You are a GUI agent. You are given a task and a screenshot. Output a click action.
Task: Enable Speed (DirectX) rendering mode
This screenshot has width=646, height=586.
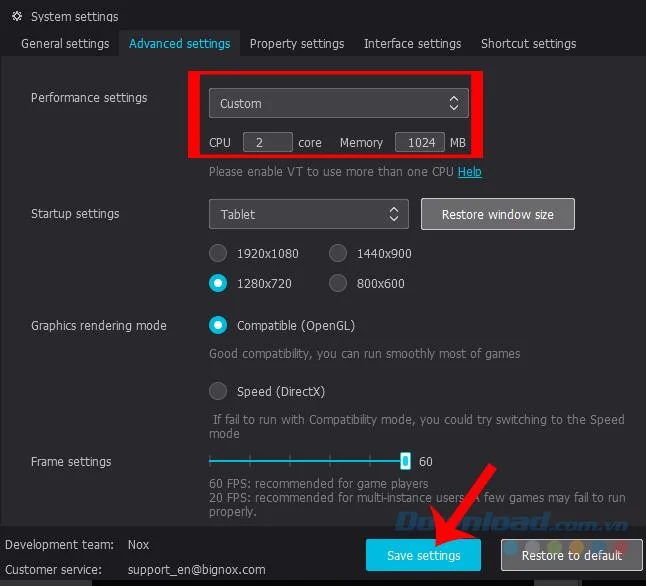(218, 391)
